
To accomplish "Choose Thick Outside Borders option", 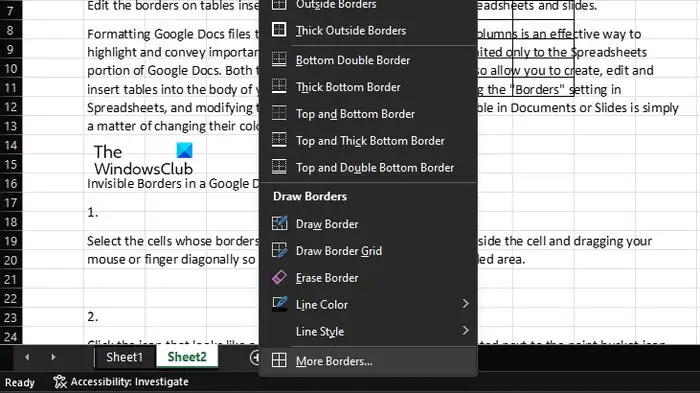I will pos(368,30).
